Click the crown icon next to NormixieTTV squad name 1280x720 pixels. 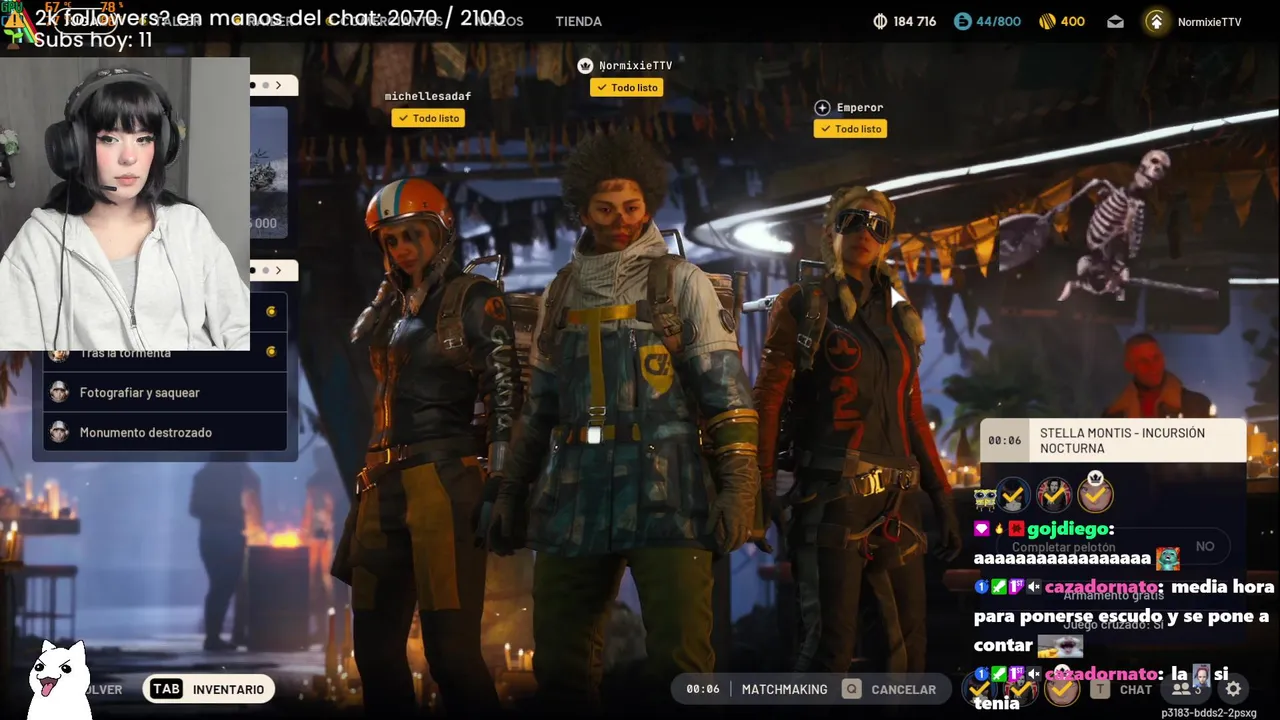coord(585,65)
